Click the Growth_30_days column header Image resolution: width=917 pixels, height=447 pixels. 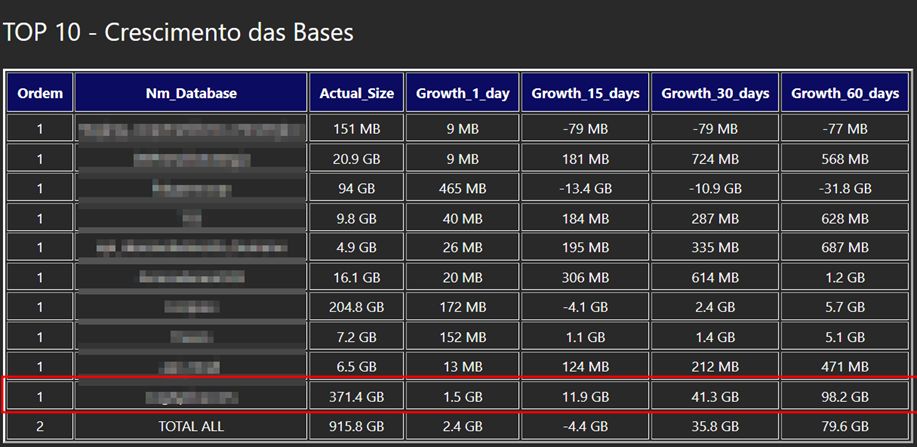[715, 93]
